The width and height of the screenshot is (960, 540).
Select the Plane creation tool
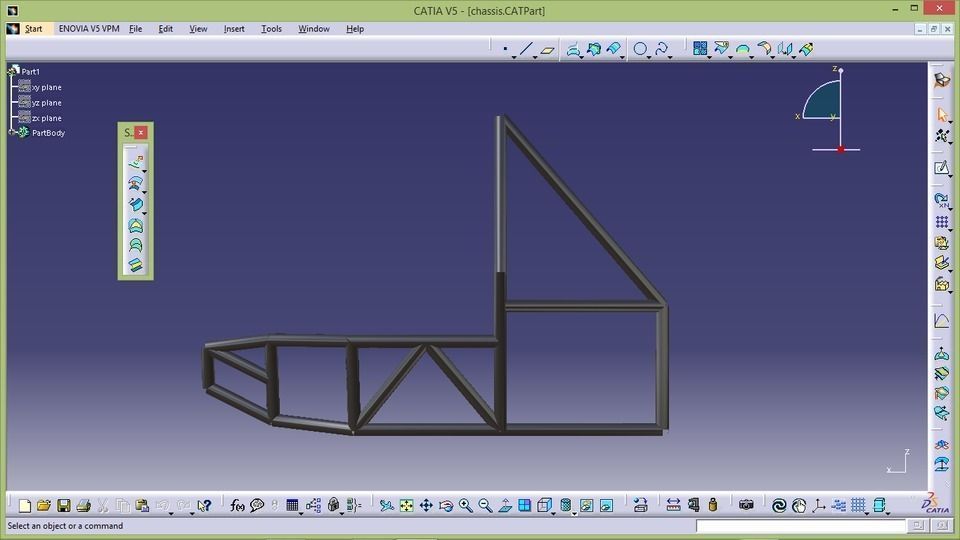point(547,50)
